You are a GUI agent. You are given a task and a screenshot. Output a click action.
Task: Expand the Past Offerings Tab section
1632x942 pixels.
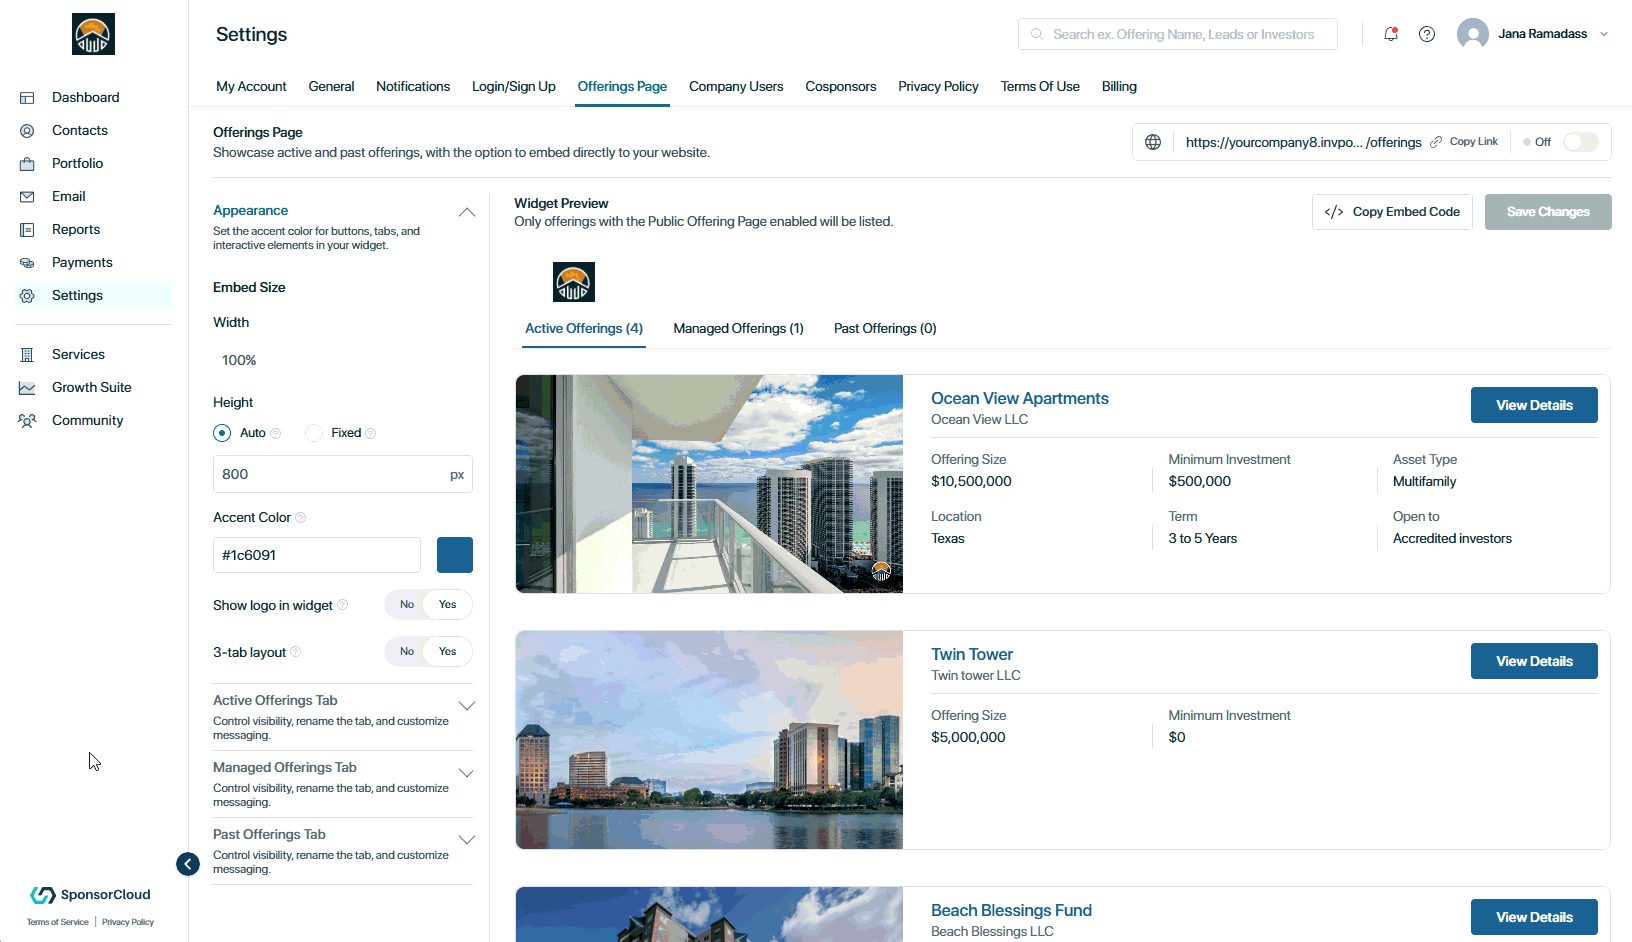click(x=466, y=839)
